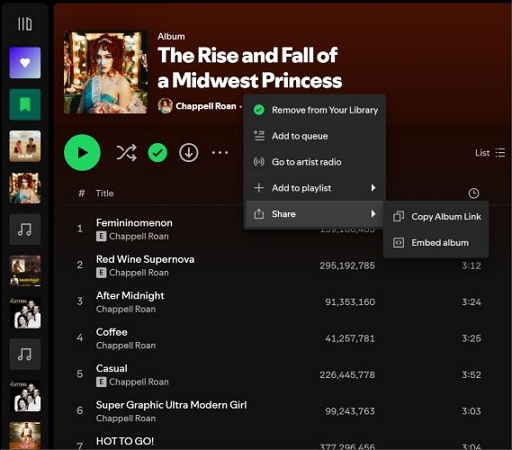The height and width of the screenshot is (450, 512).
Task: Click the Share submenu arrow
Action: pyautogui.click(x=374, y=214)
